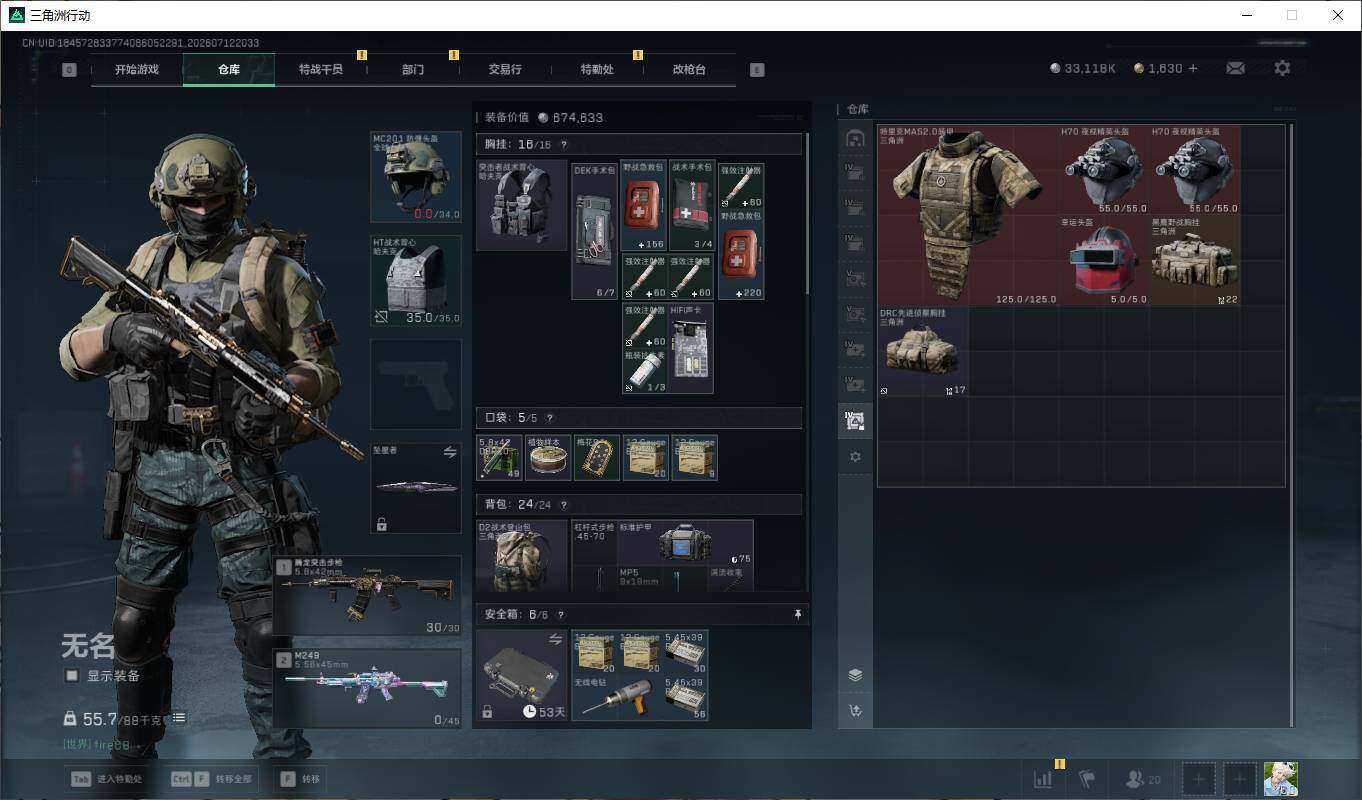The height and width of the screenshot is (800, 1362).
Task: Select the primary assault rifle slot 1
Action: tap(367, 596)
